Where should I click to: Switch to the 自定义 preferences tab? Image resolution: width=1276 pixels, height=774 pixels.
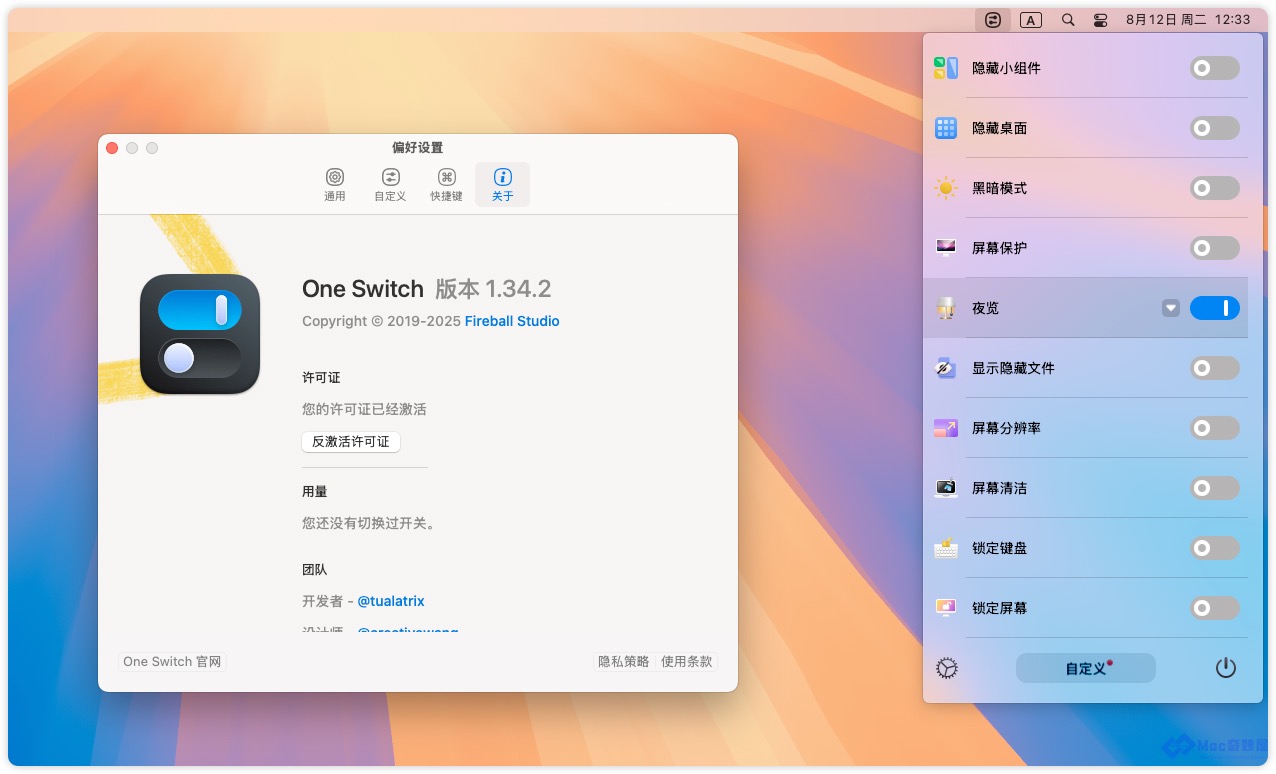click(x=390, y=185)
